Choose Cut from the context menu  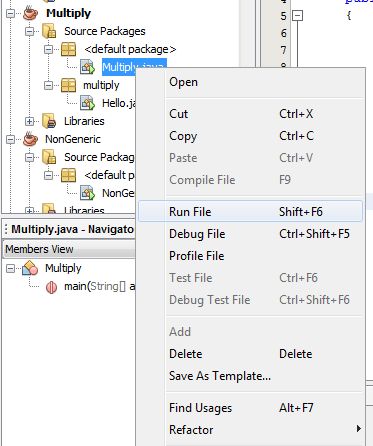click(250, 114)
